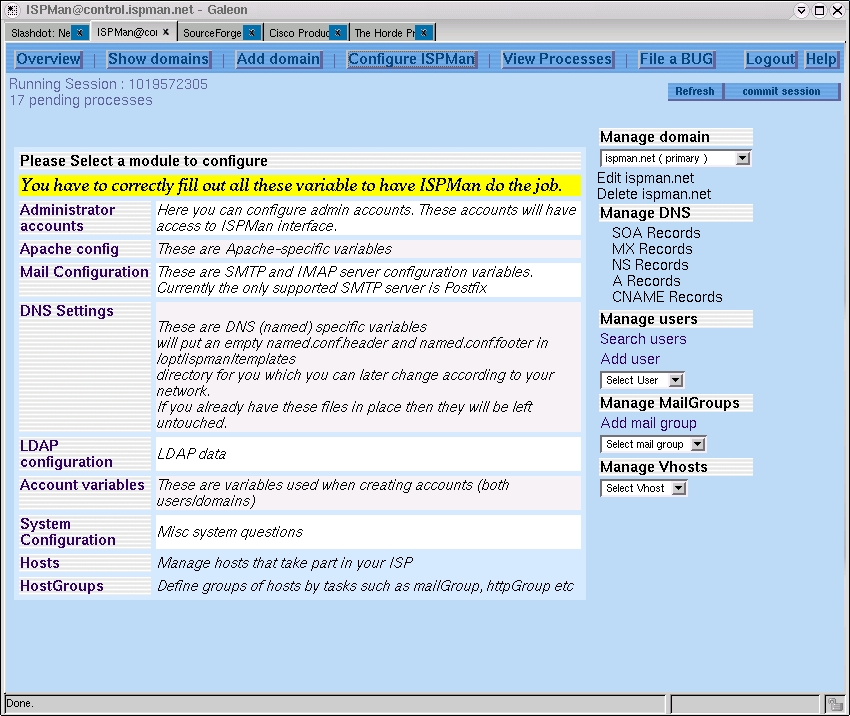This screenshot has width=850, height=716.
Task: Click the 'Misc system questions' description
Action: click(x=230, y=532)
